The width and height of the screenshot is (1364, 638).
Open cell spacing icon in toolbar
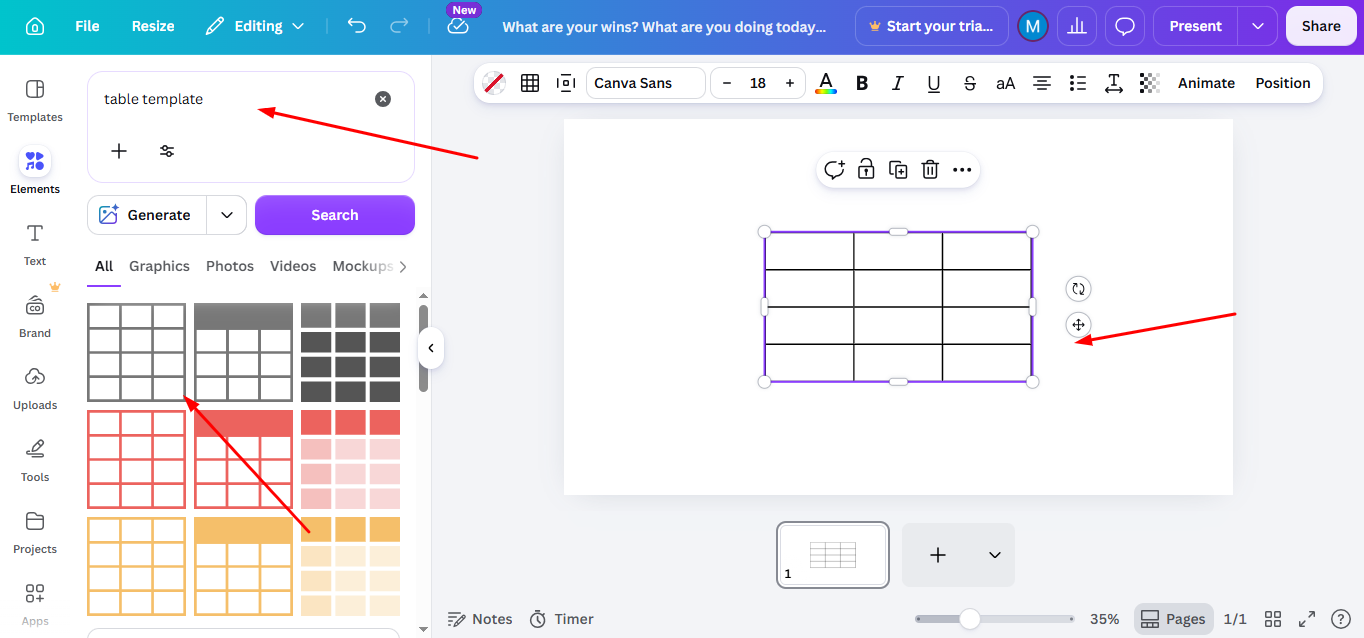(x=566, y=83)
